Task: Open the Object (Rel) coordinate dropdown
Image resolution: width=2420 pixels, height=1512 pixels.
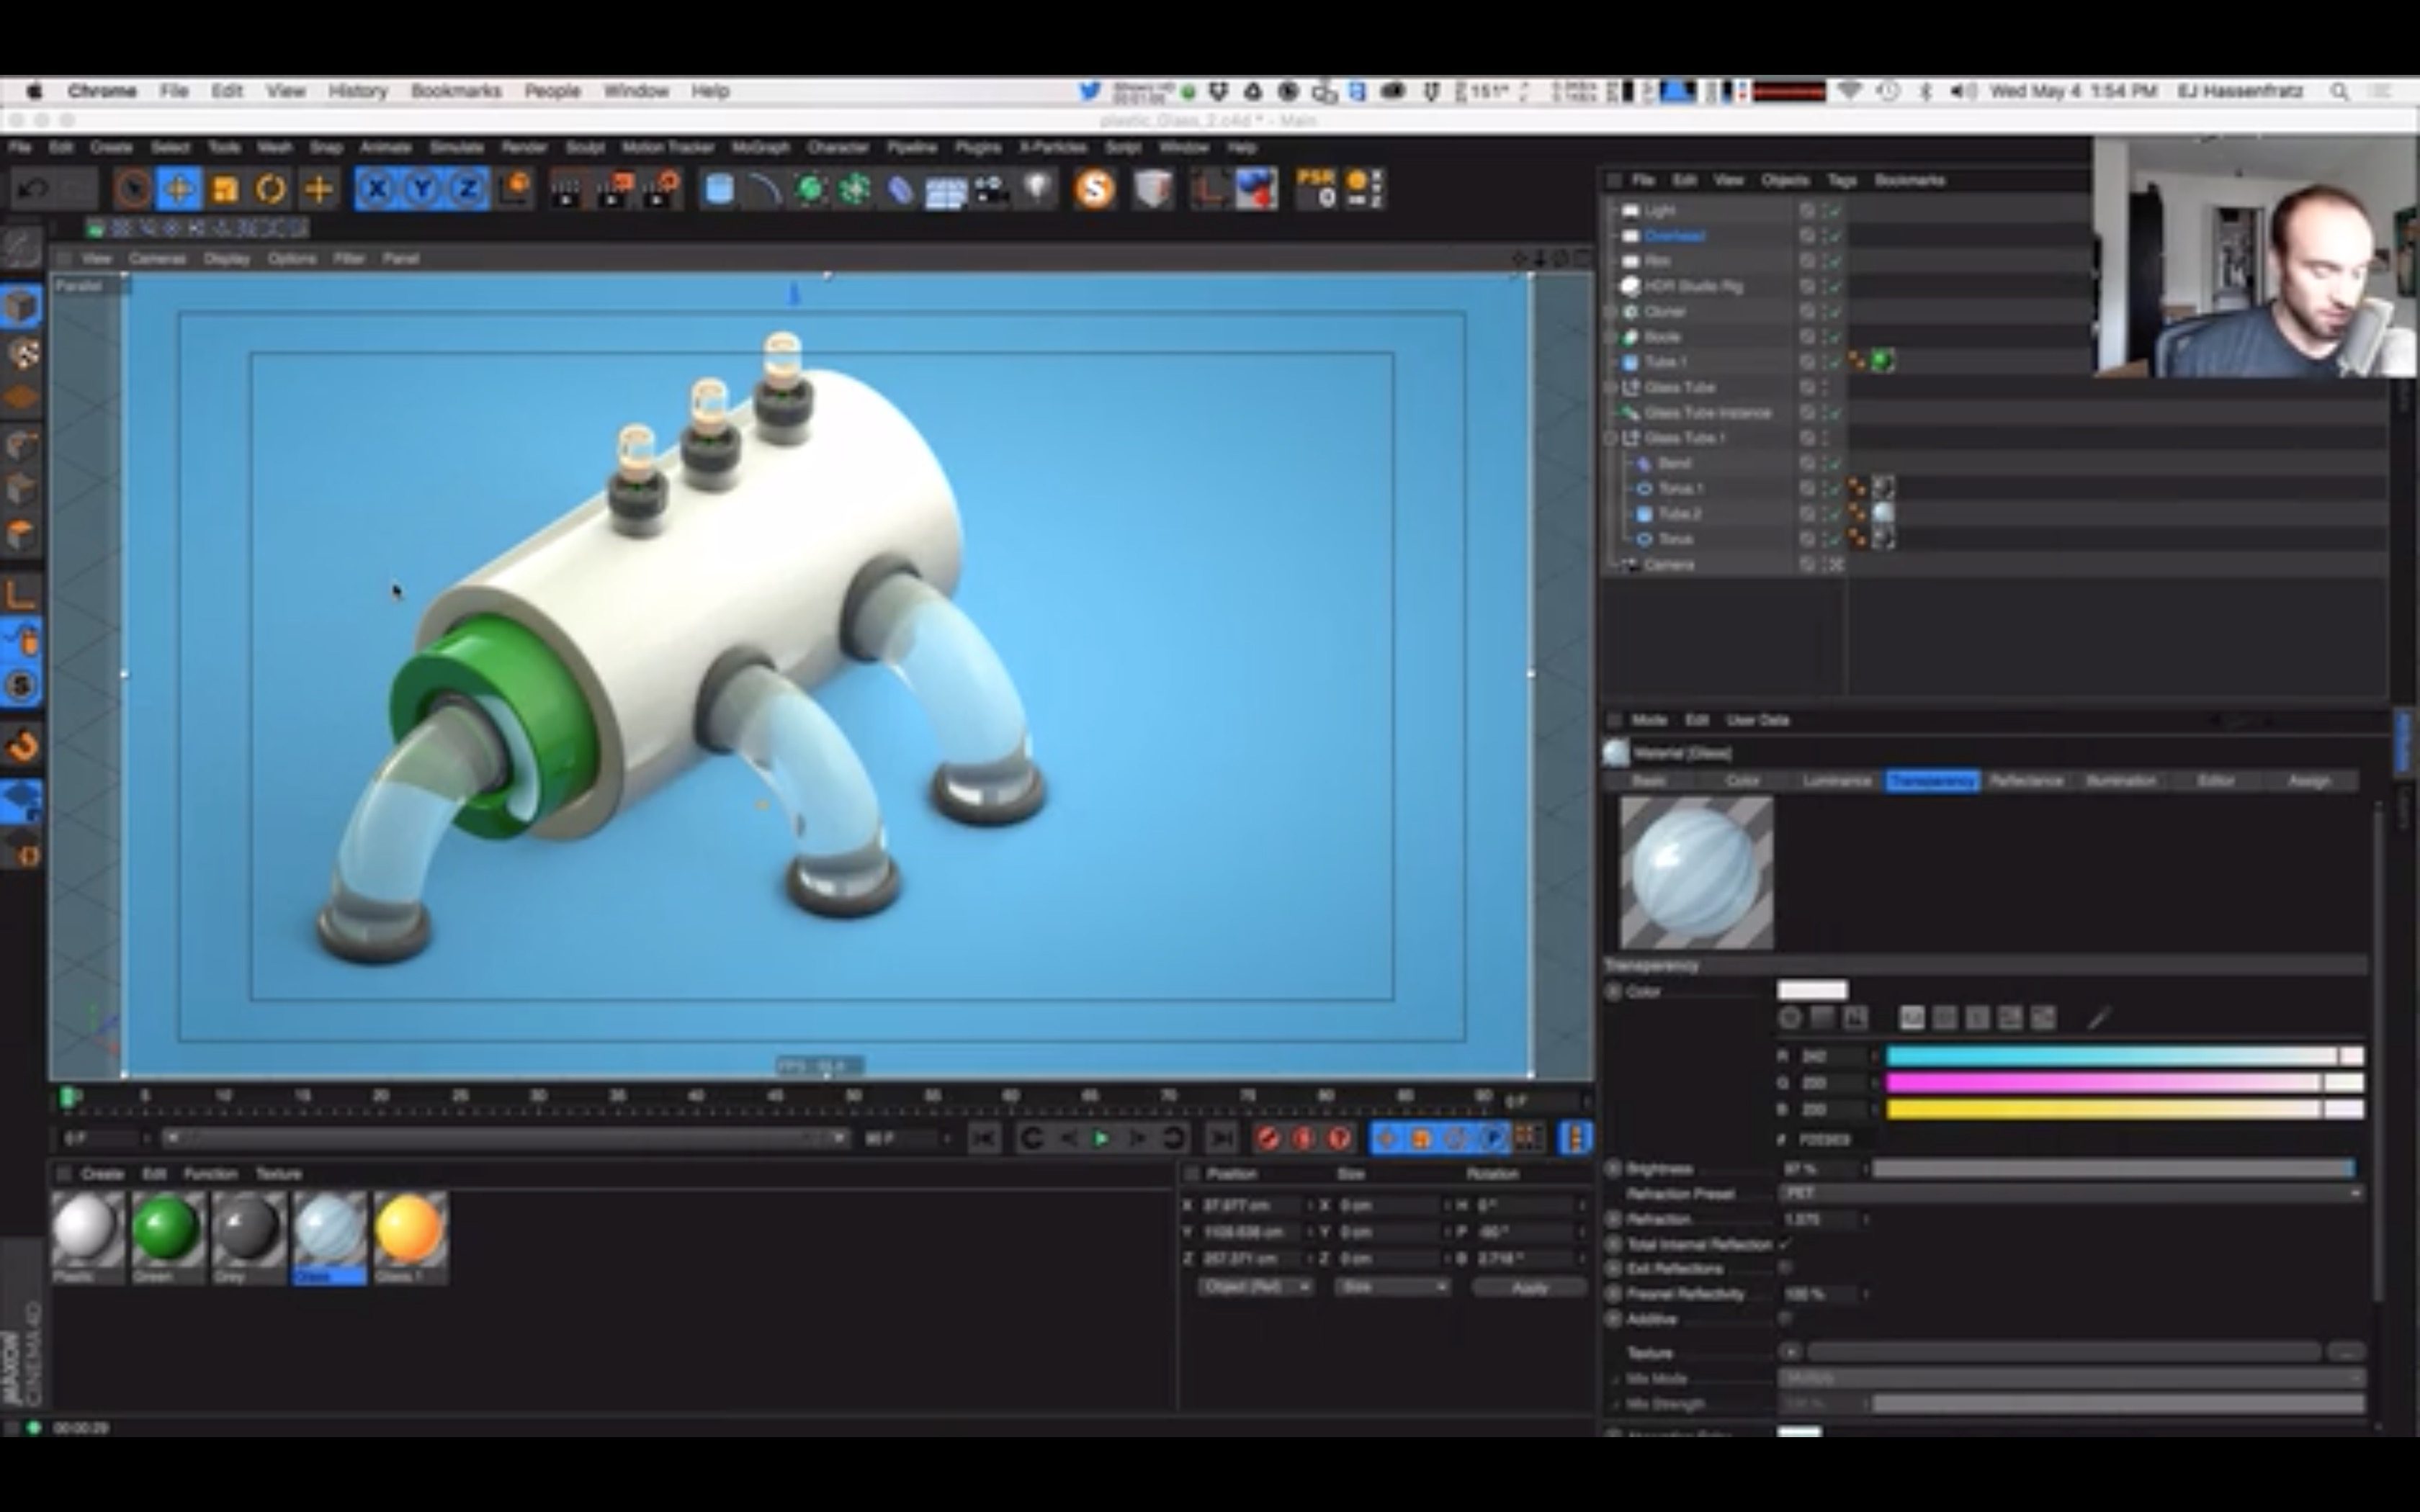Action: (1257, 1287)
